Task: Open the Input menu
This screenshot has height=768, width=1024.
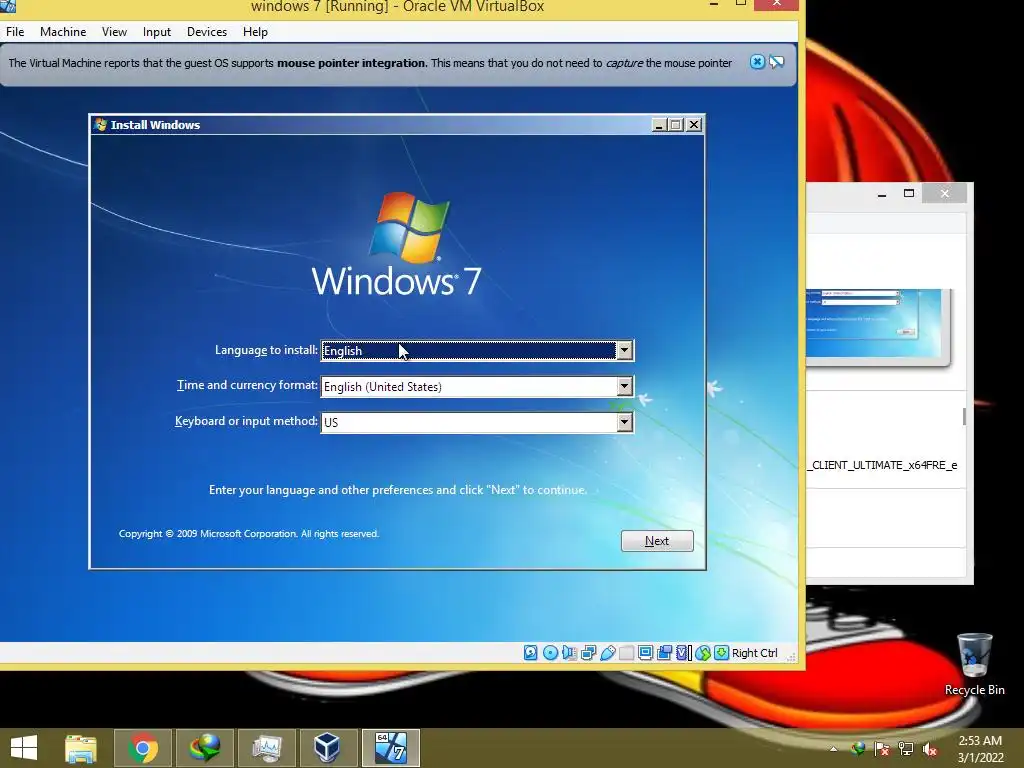Action: [x=157, y=31]
